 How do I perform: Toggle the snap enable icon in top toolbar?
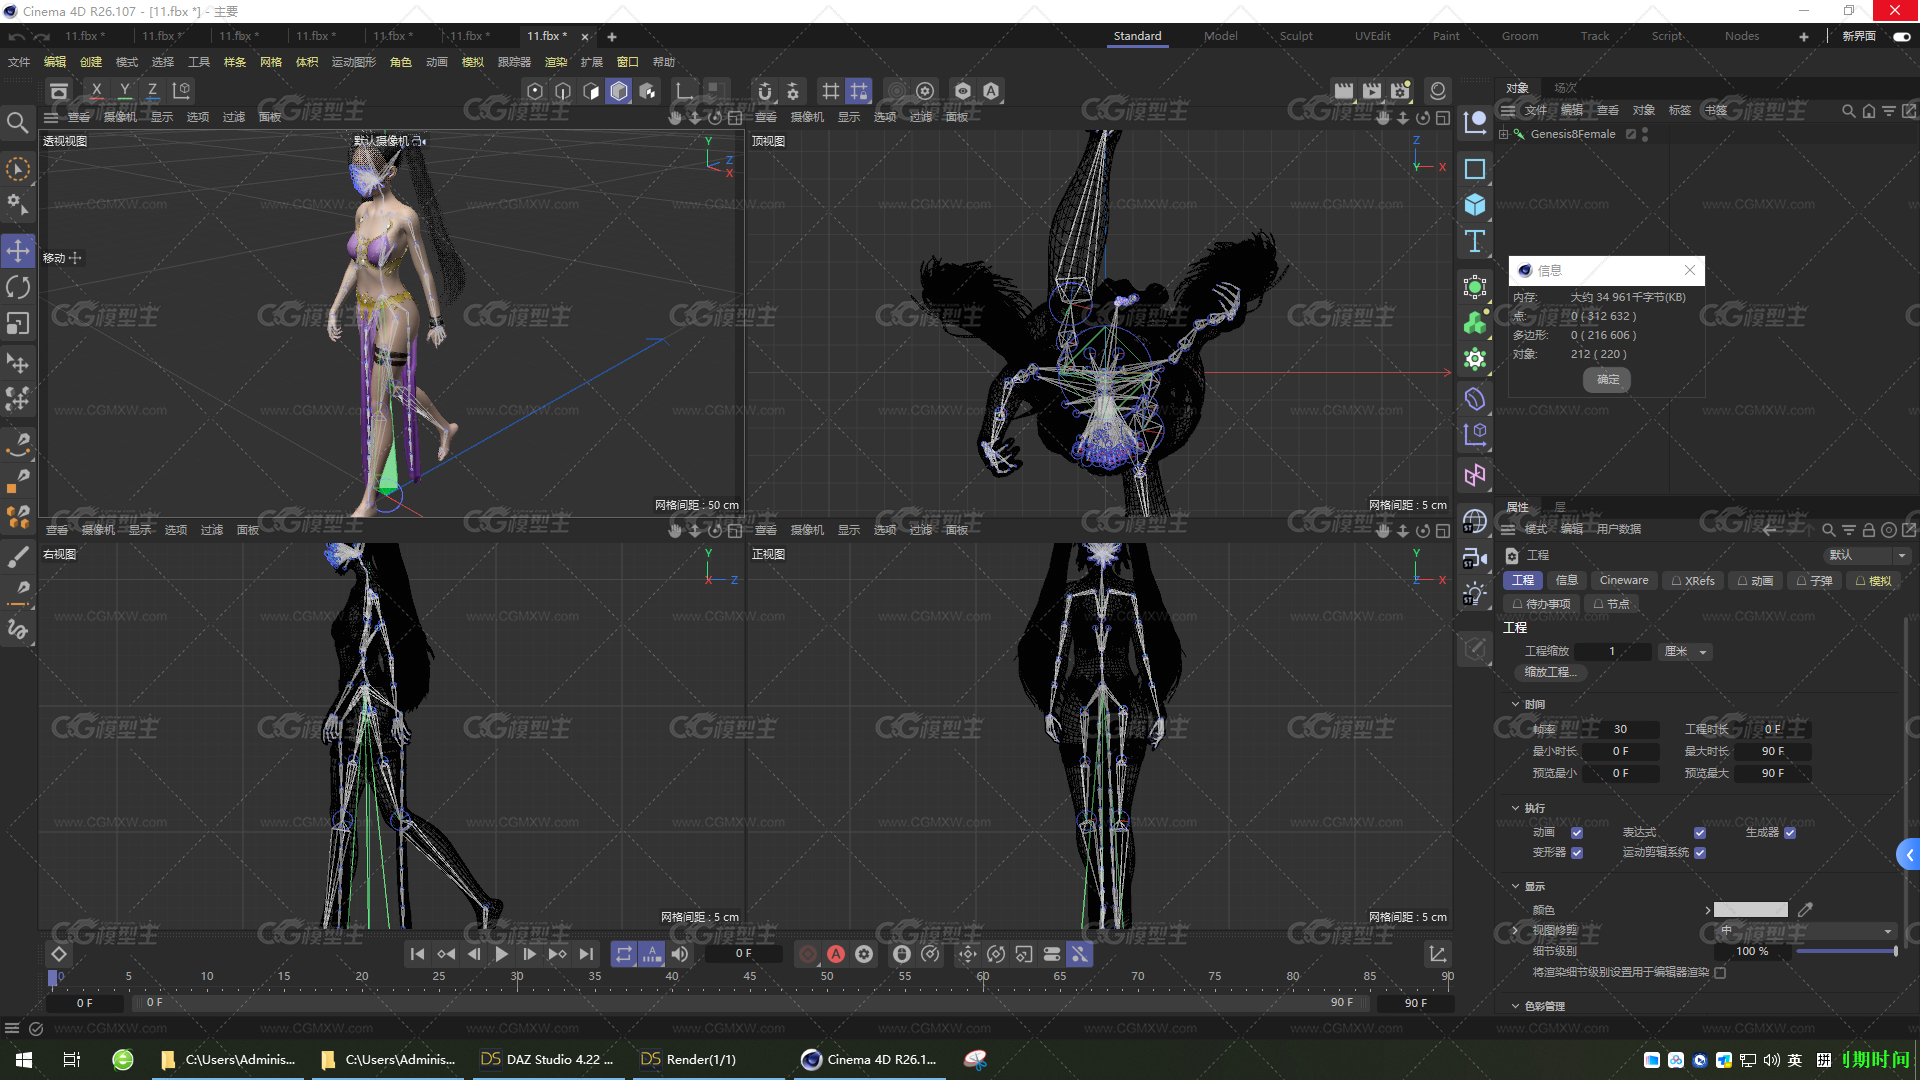pos(765,91)
